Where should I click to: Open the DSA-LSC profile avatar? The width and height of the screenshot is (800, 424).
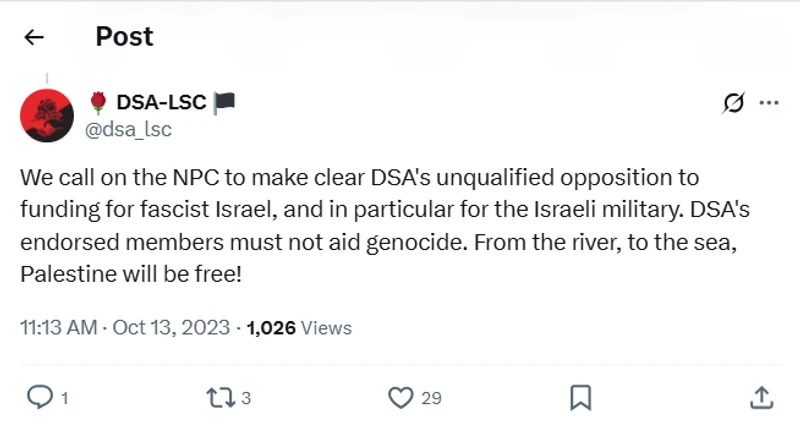tap(47, 115)
